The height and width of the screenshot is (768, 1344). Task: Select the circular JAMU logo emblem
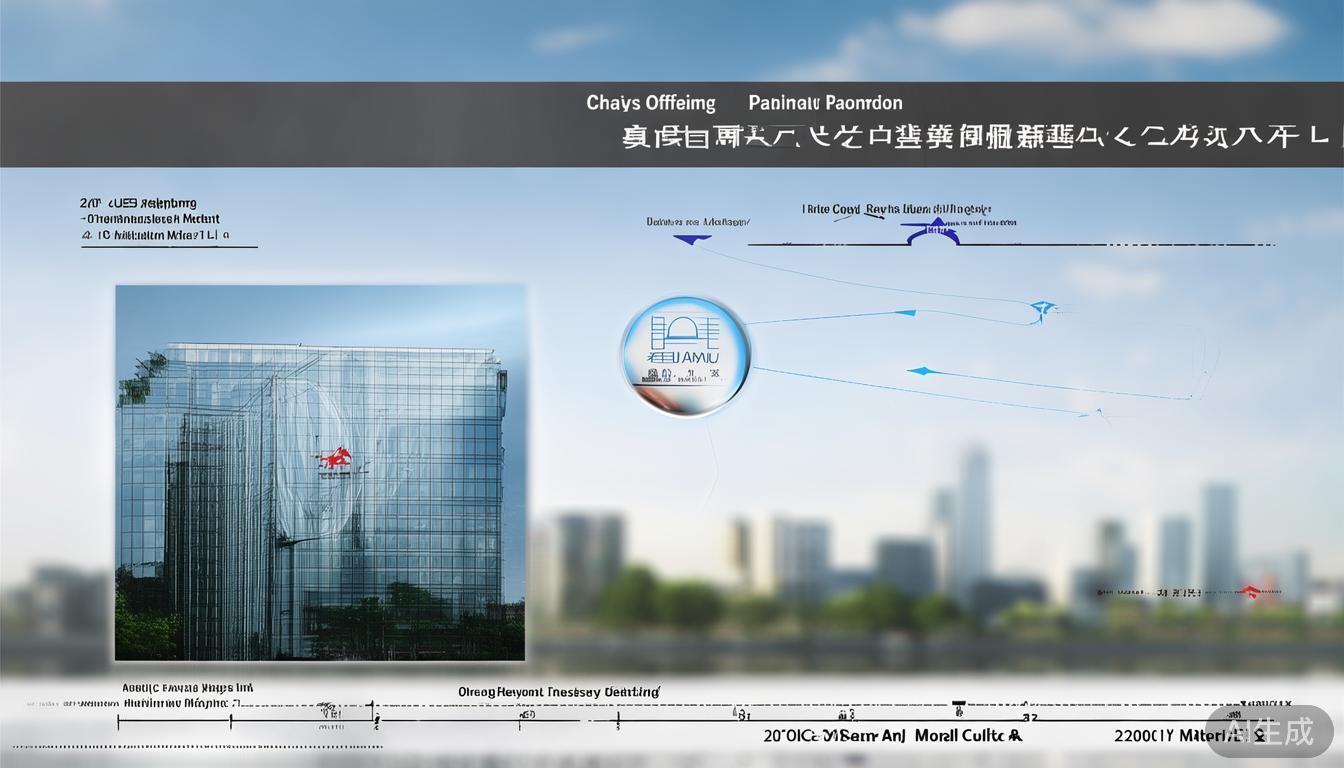coord(685,355)
